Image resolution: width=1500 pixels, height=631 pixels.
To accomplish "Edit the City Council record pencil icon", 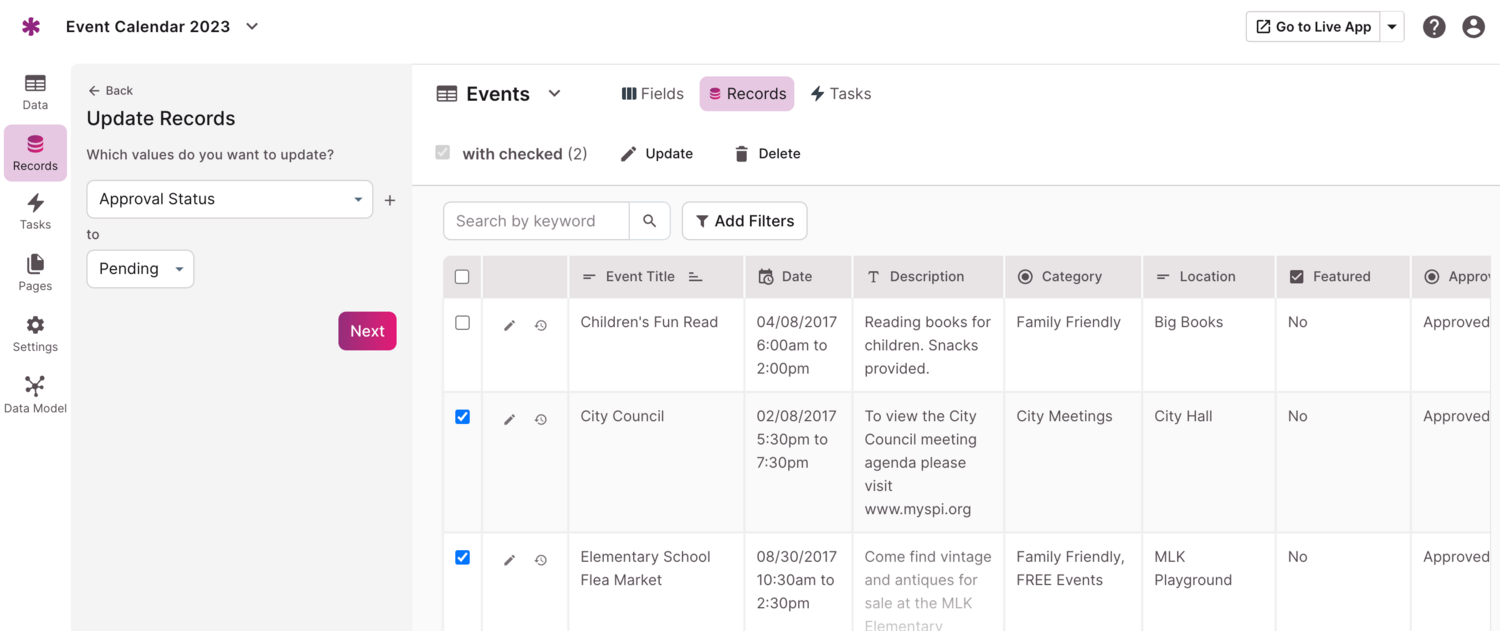I will pyautogui.click(x=509, y=420).
